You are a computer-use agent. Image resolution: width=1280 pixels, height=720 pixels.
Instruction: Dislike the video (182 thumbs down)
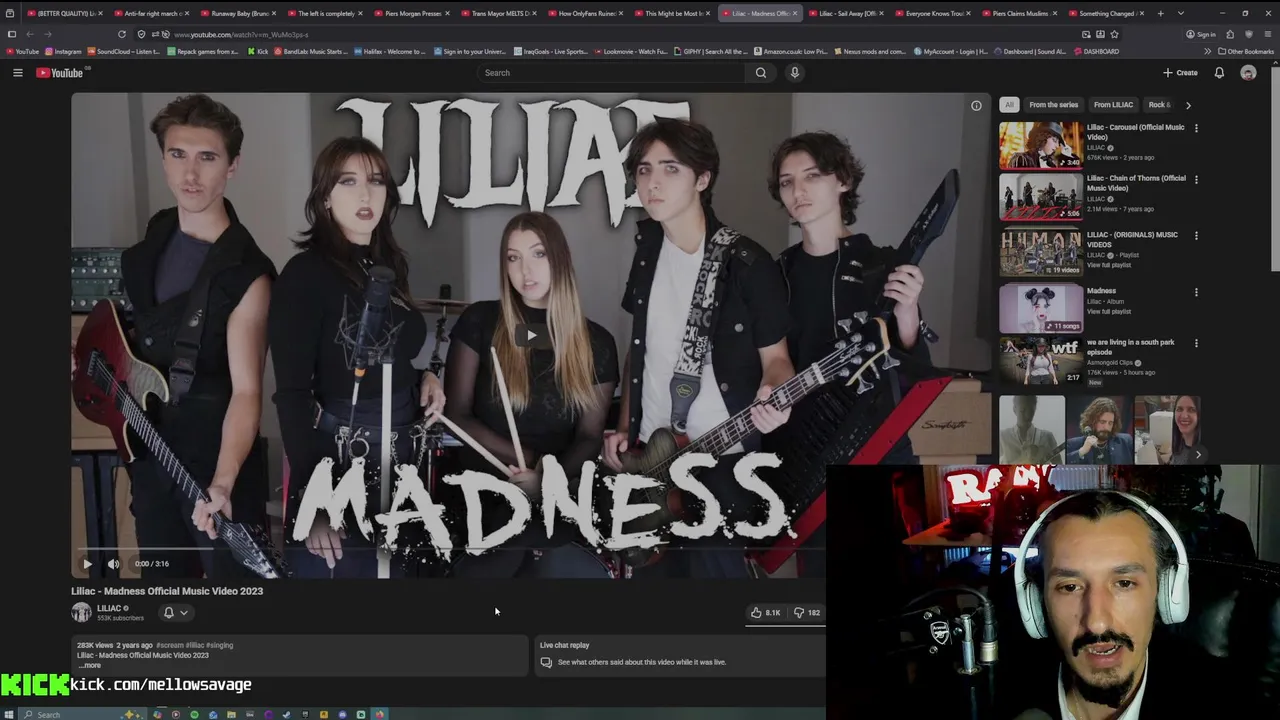pyautogui.click(x=807, y=612)
